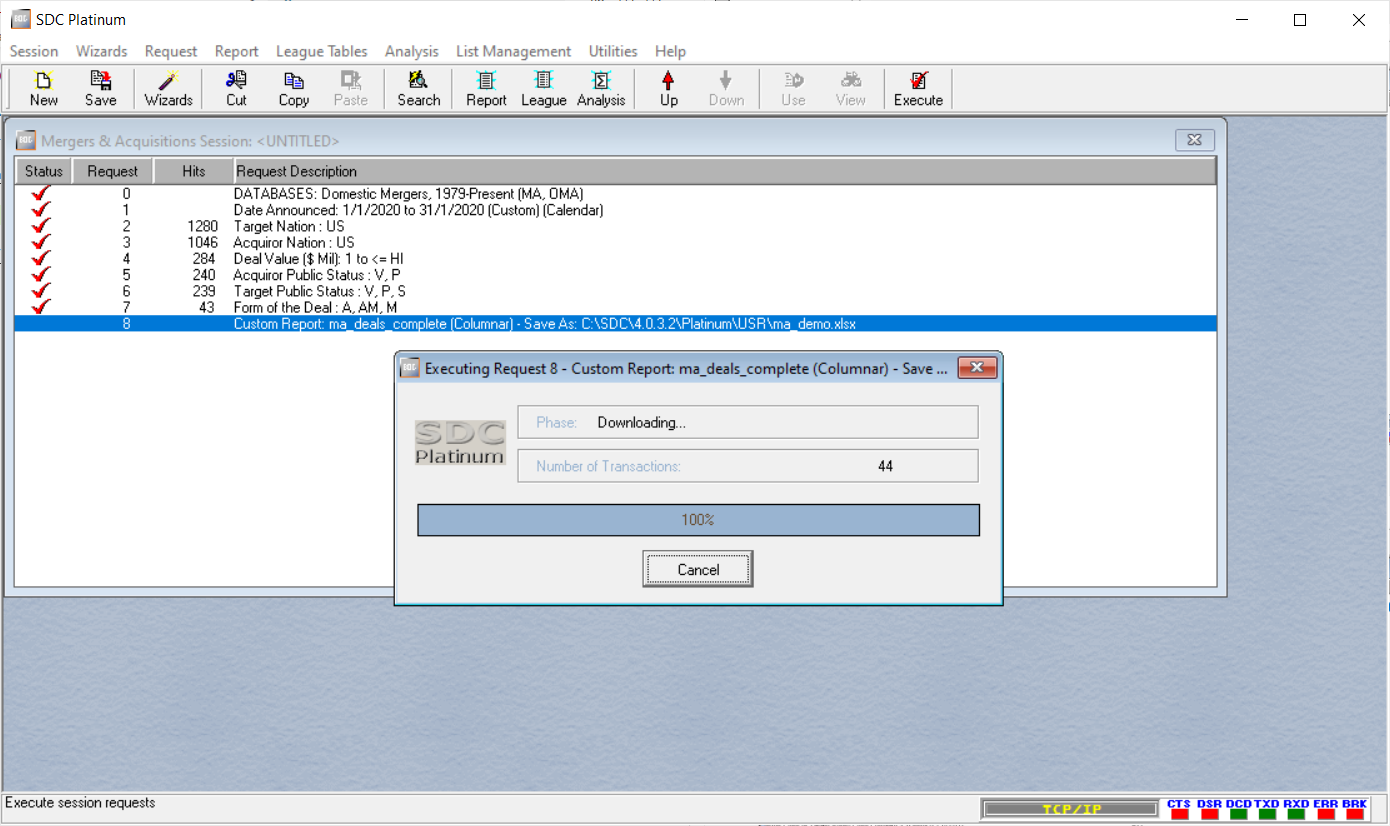Open the List Management menu
This screenshot has height=826, width=1390.
pyautogui.click(x=513, y=51)
